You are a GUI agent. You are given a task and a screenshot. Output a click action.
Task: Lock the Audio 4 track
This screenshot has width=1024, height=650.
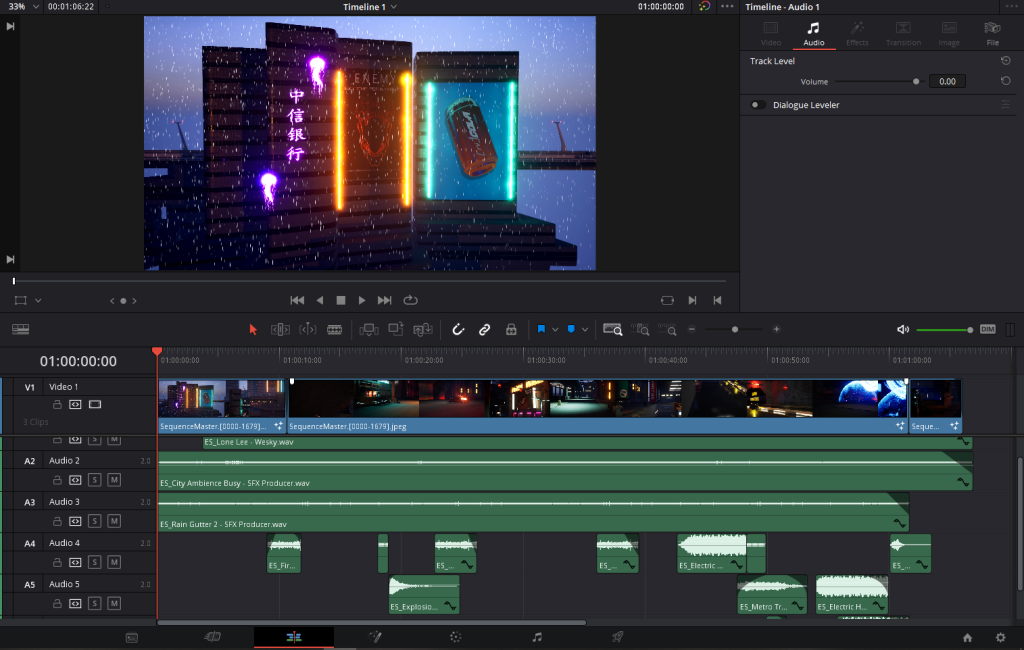coord(56,562)
